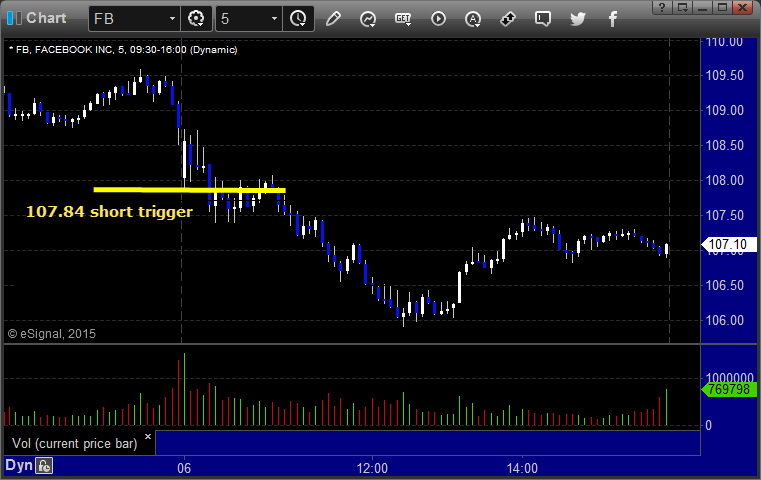Click the 14:00 label on the time axis

pos(522,468)
